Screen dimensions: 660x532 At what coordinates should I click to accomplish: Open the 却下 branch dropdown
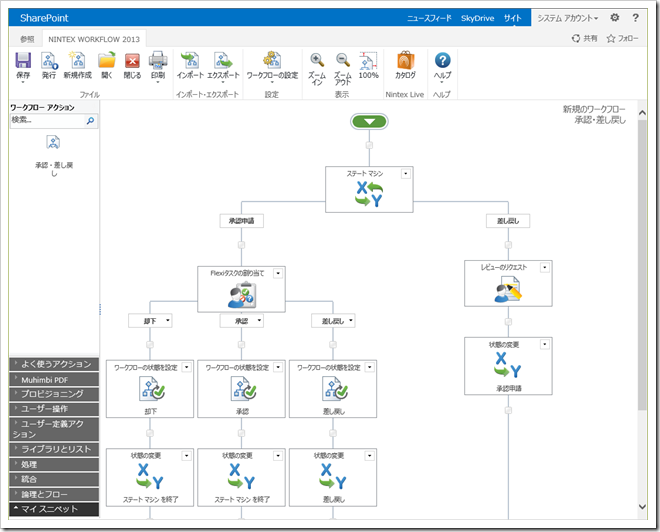click(x=168, y=321)
